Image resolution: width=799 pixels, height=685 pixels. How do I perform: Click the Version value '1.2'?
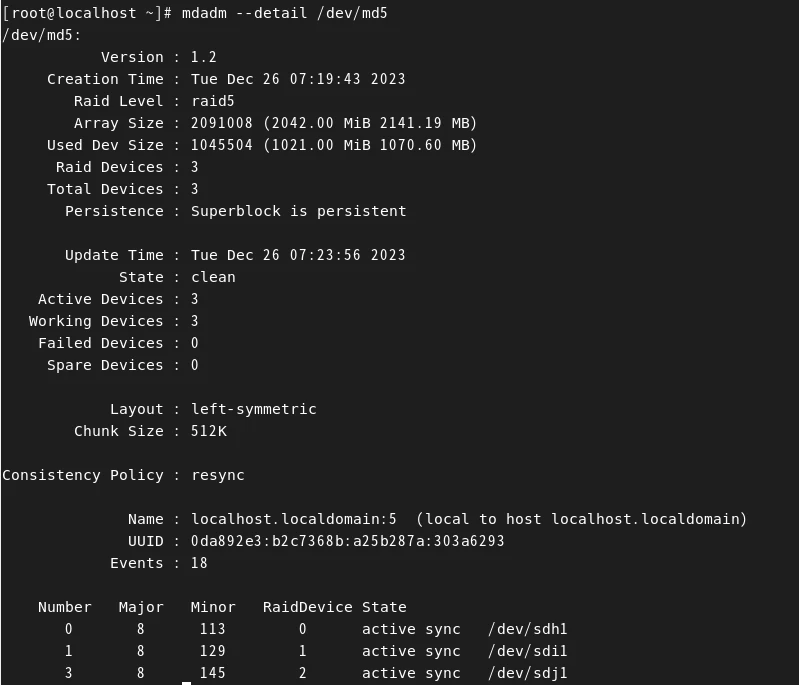coord(204,57)
